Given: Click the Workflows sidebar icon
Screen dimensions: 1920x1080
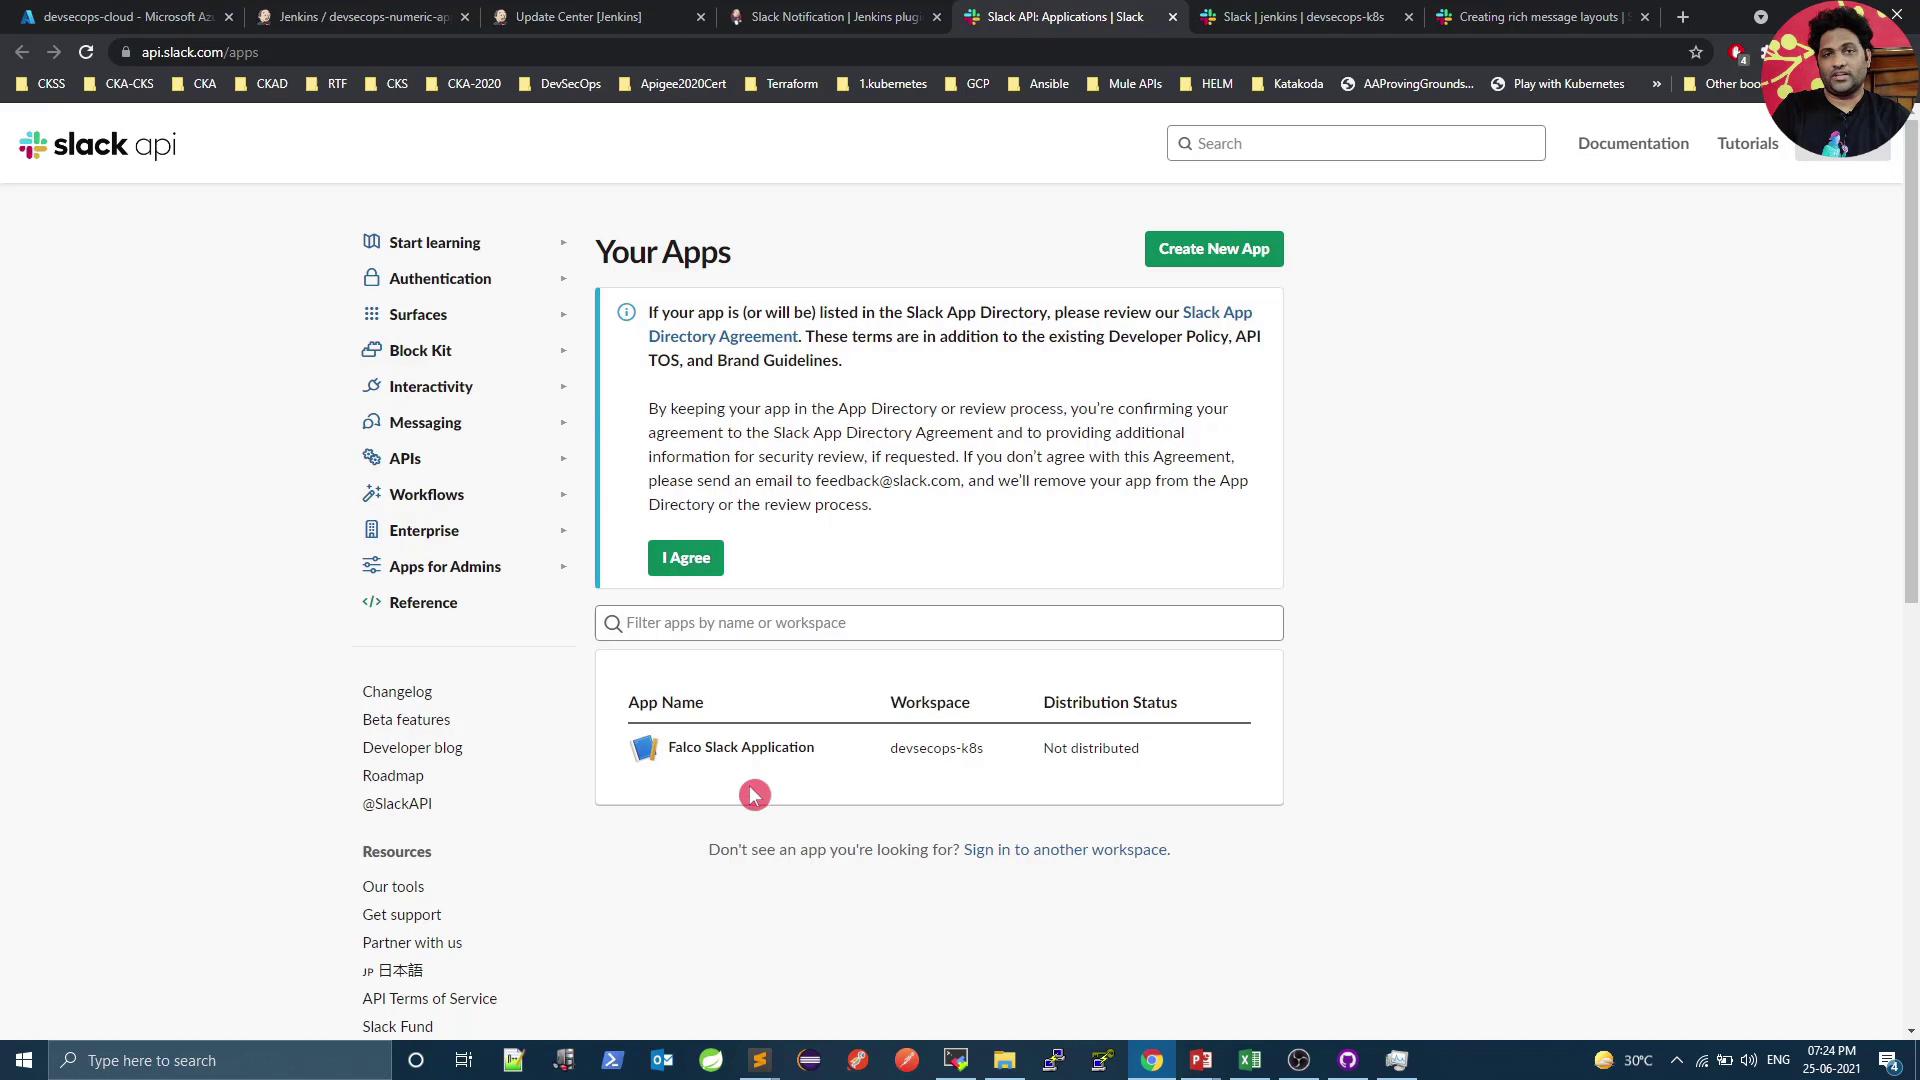Looking at the screenshot, I should click(372, 494).
